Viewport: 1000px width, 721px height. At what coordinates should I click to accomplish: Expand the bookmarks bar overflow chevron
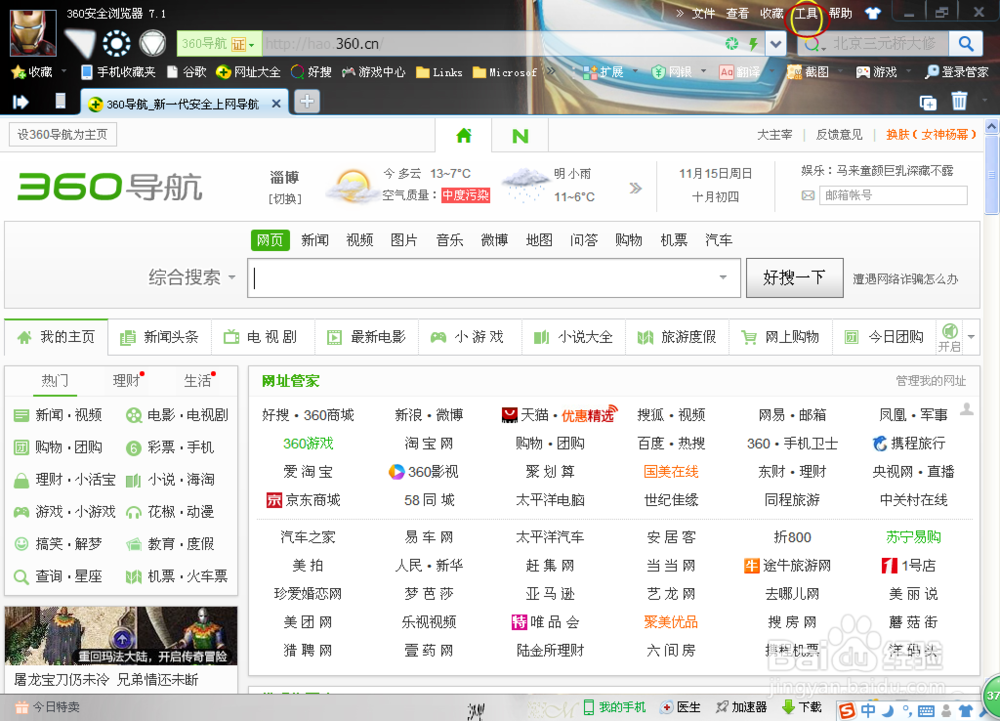[x=551, y=71]
